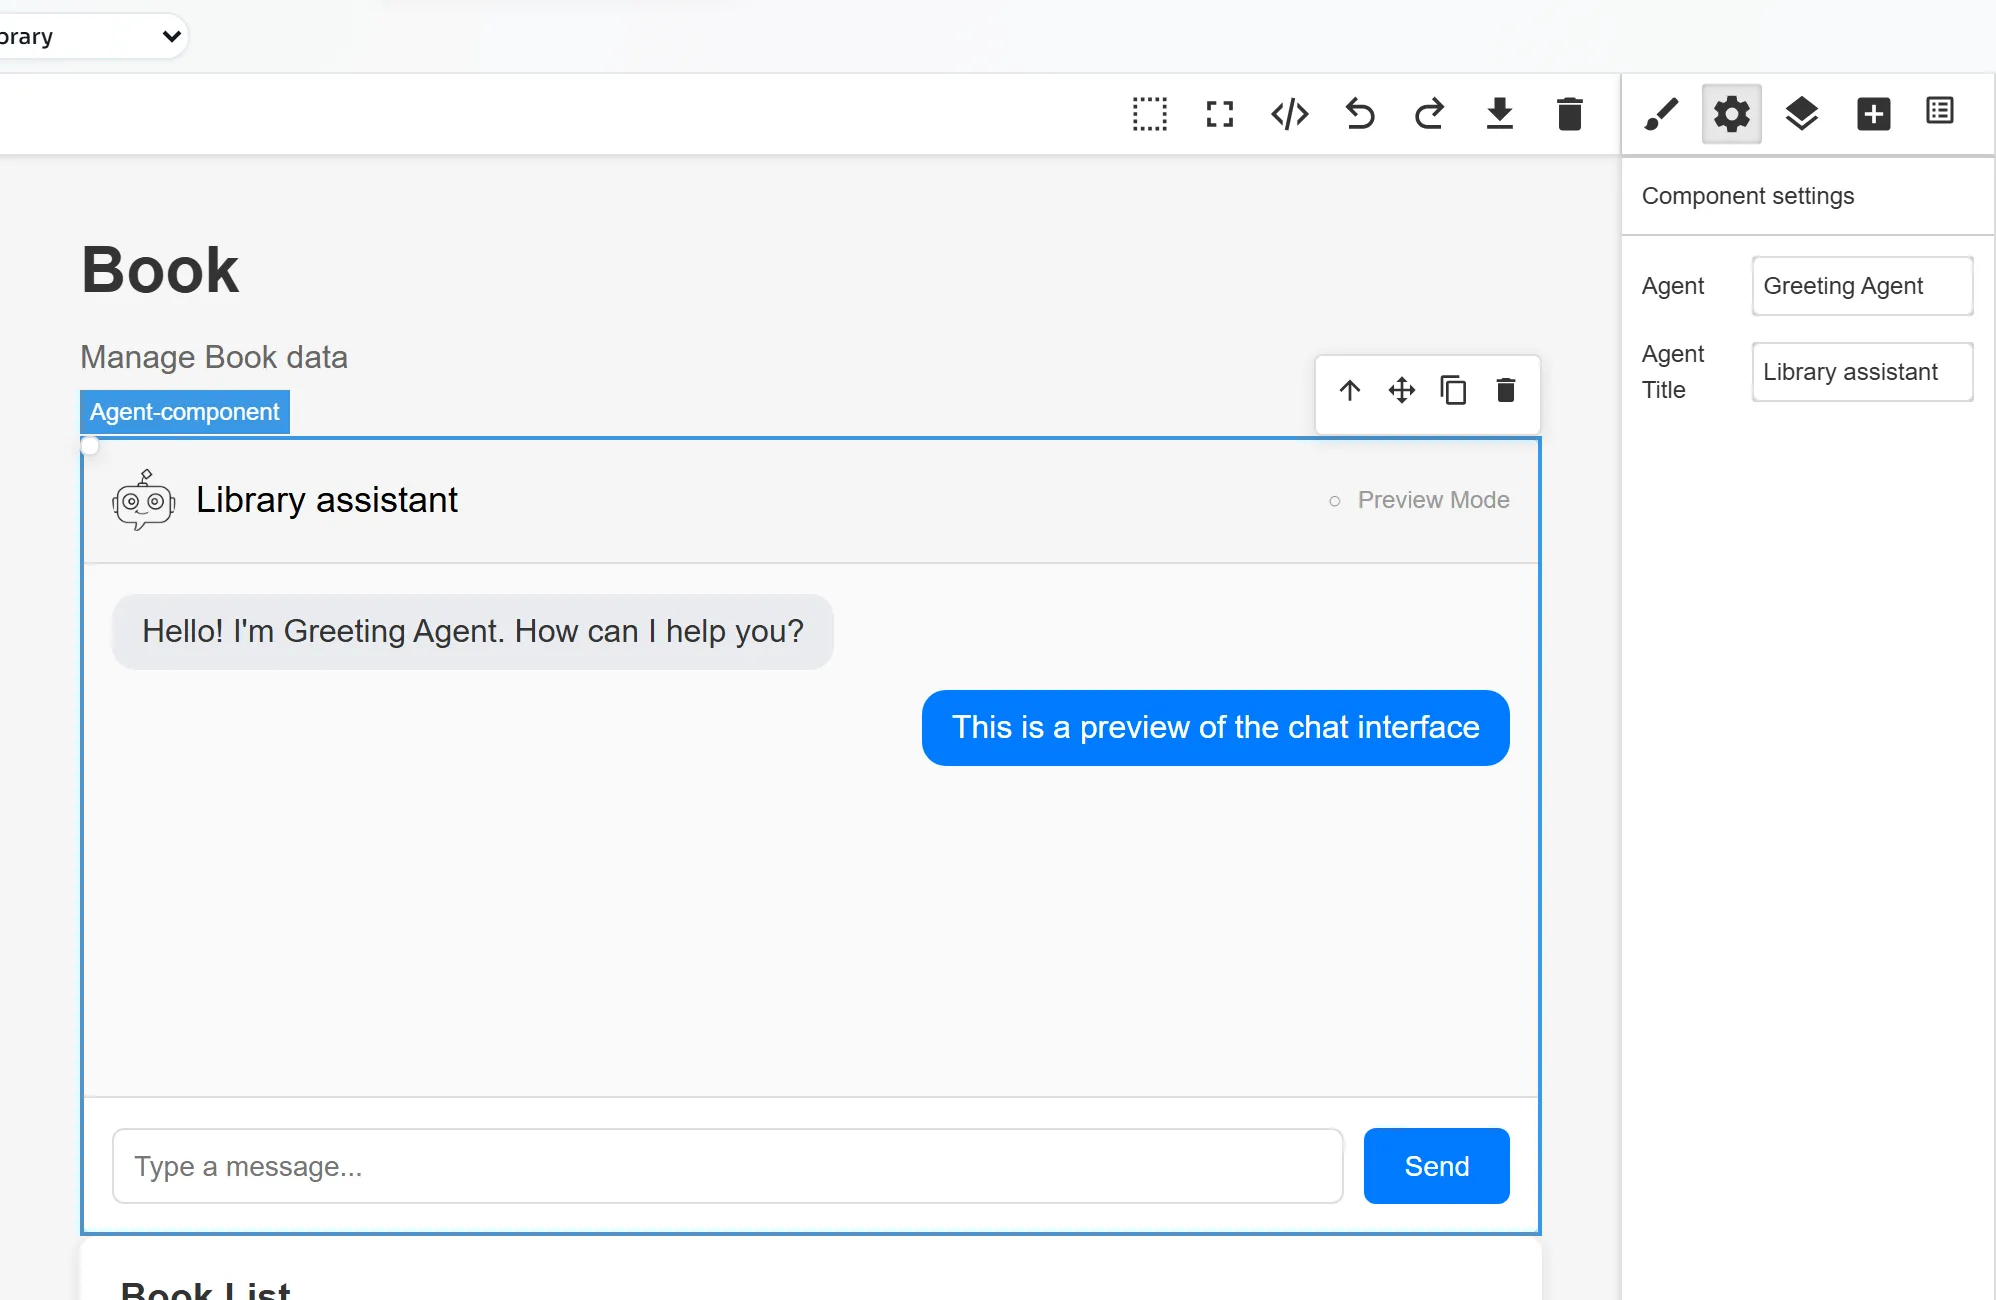Open the add blocks plus icon
This screenshot has width=1996, height=1300.
pos(1873,114)
